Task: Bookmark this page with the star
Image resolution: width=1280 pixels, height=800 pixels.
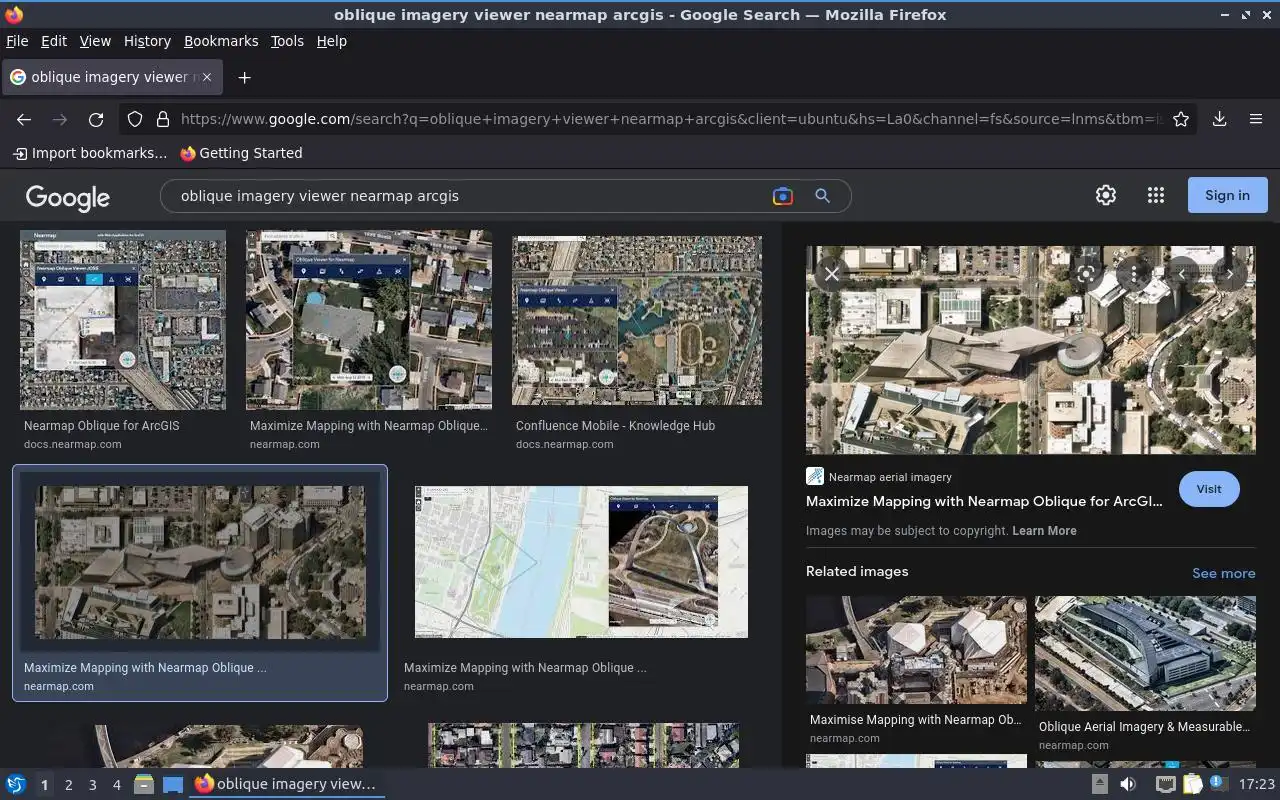Action: tap(1181, 119)
